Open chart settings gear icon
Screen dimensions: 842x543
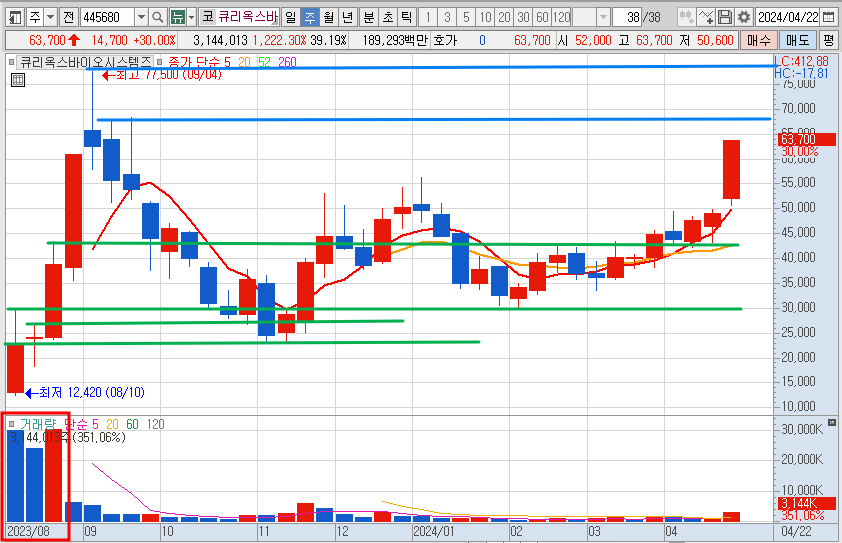tap(744, 18)
